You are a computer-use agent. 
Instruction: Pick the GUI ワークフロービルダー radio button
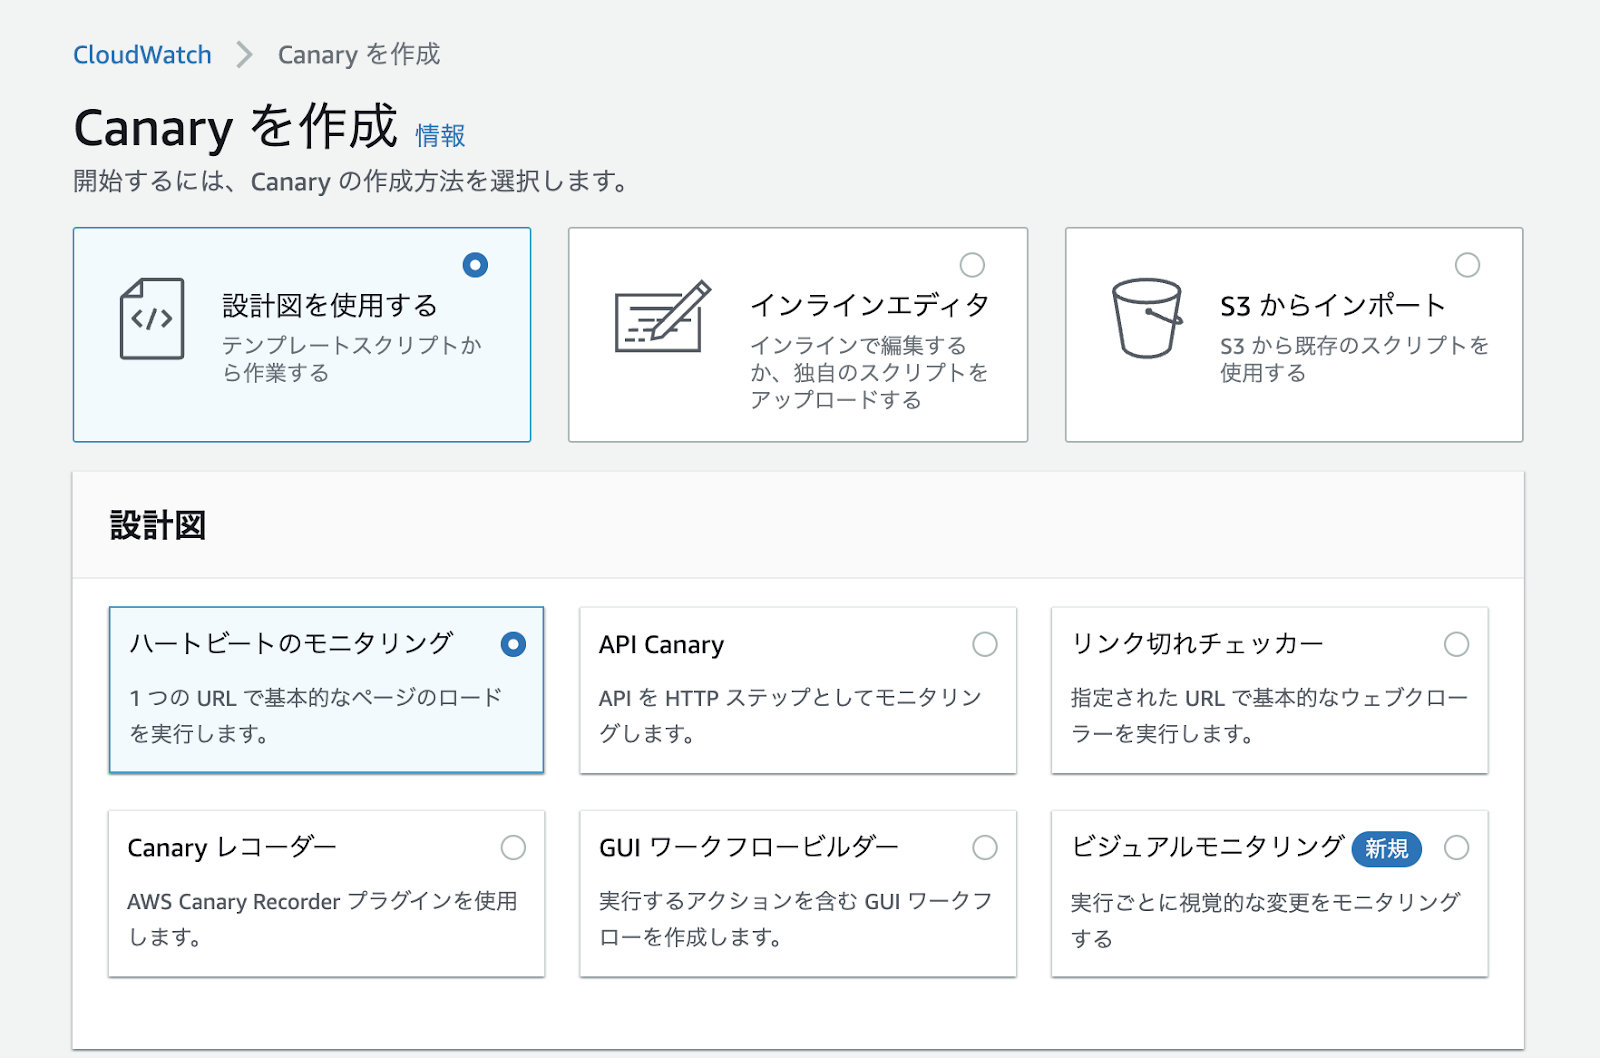point(985,848)
